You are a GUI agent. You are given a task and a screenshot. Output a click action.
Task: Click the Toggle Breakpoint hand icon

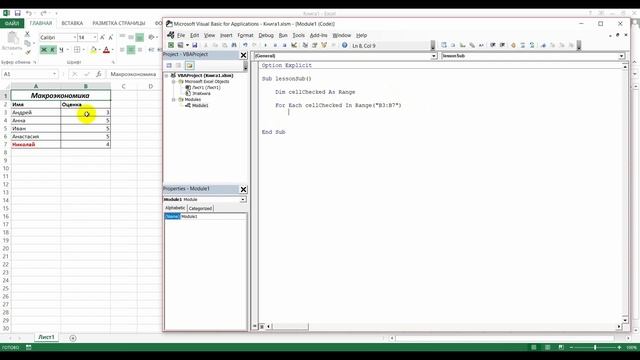[513, 45]
